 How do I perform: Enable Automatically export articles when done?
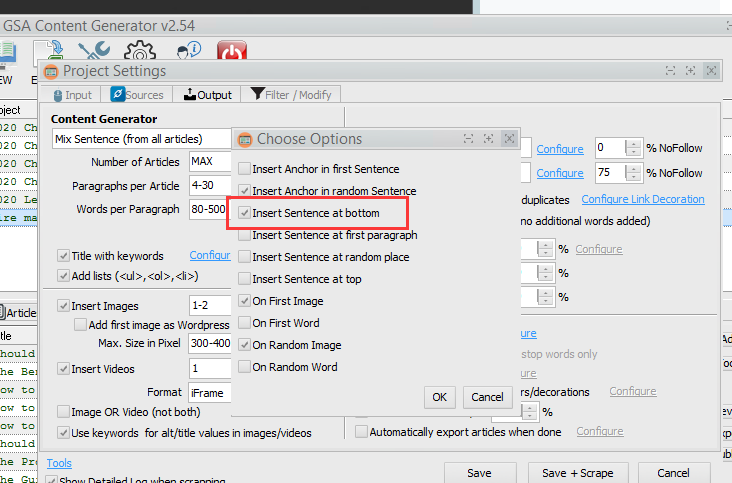pos(361,432)
